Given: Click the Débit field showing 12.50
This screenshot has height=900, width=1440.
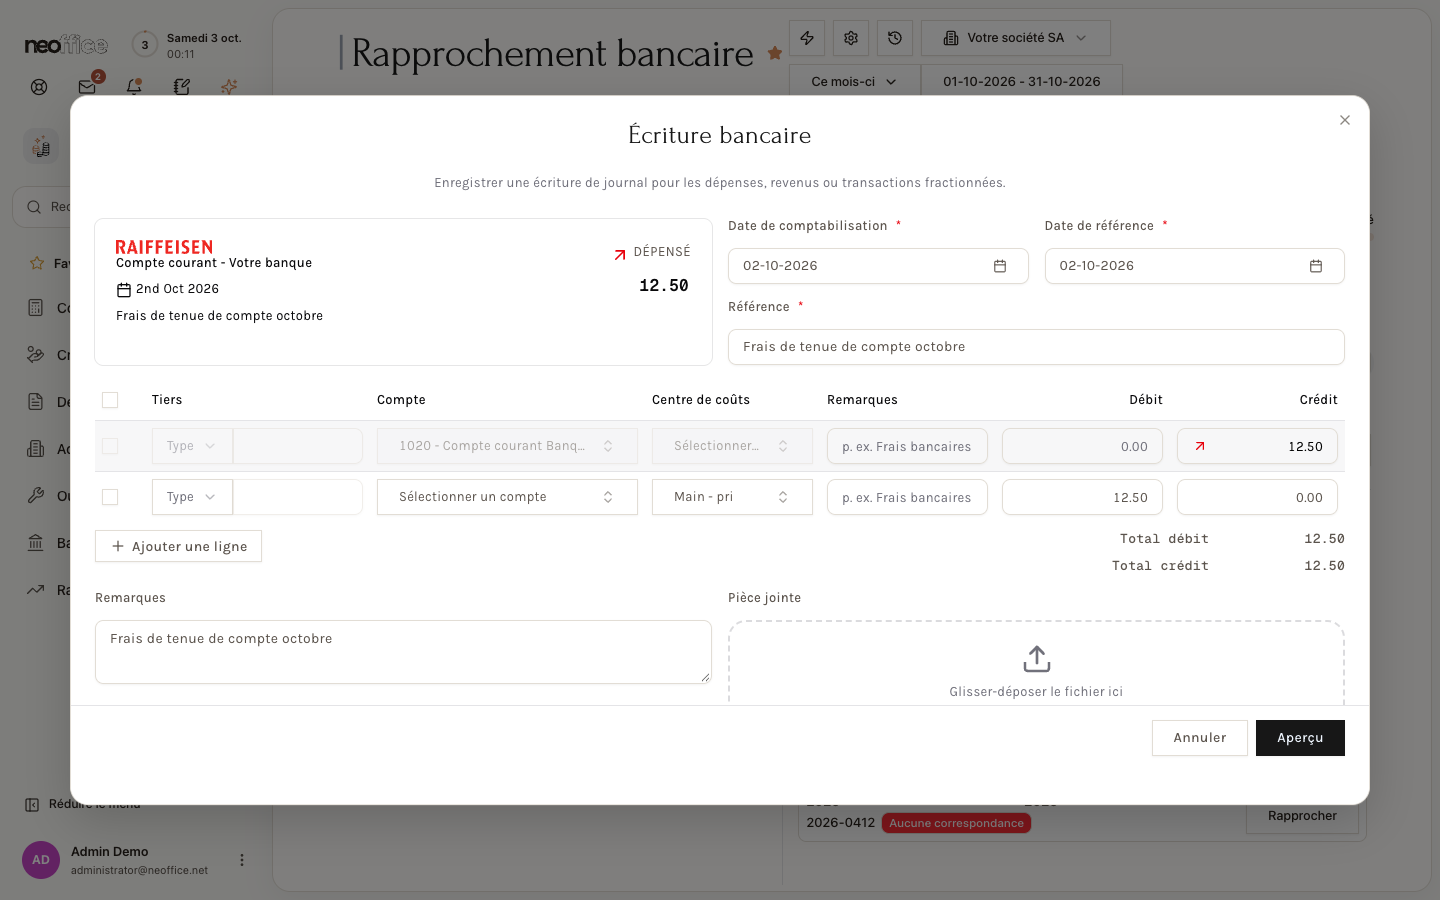Looking at the screenshot, I should pos(1082,497).
